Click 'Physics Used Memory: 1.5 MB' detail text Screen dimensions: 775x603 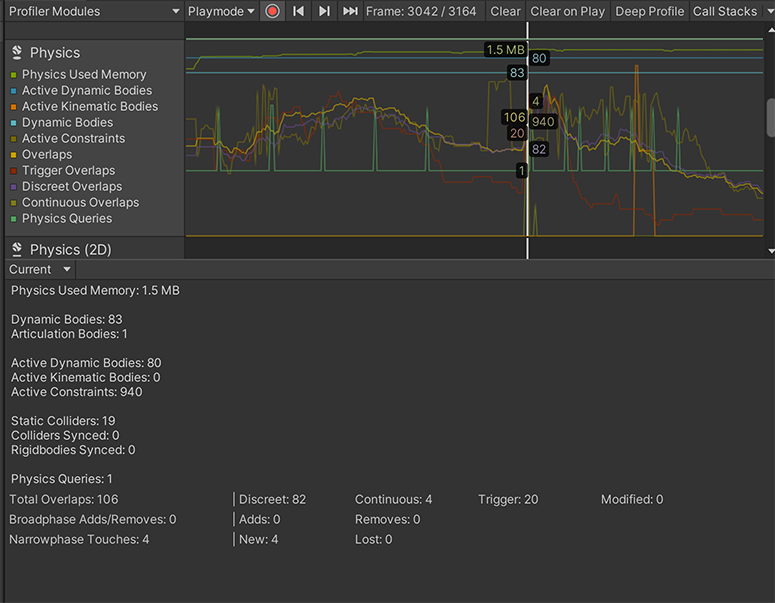(95, 290)
